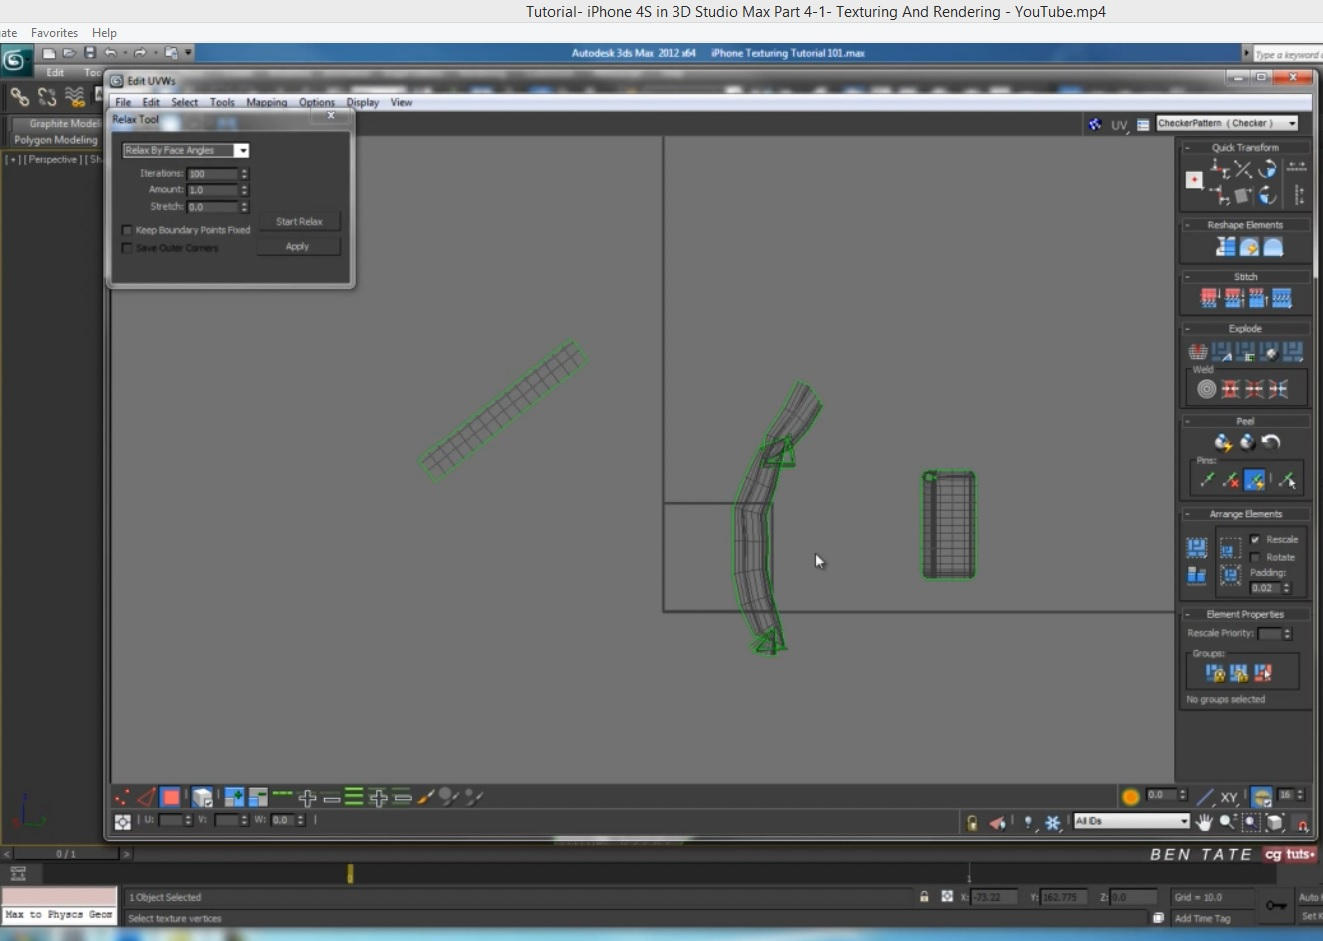This screenshot has width=1323, height=941.
Task: Click the Polygon Modeling tab
Action: 55,140
